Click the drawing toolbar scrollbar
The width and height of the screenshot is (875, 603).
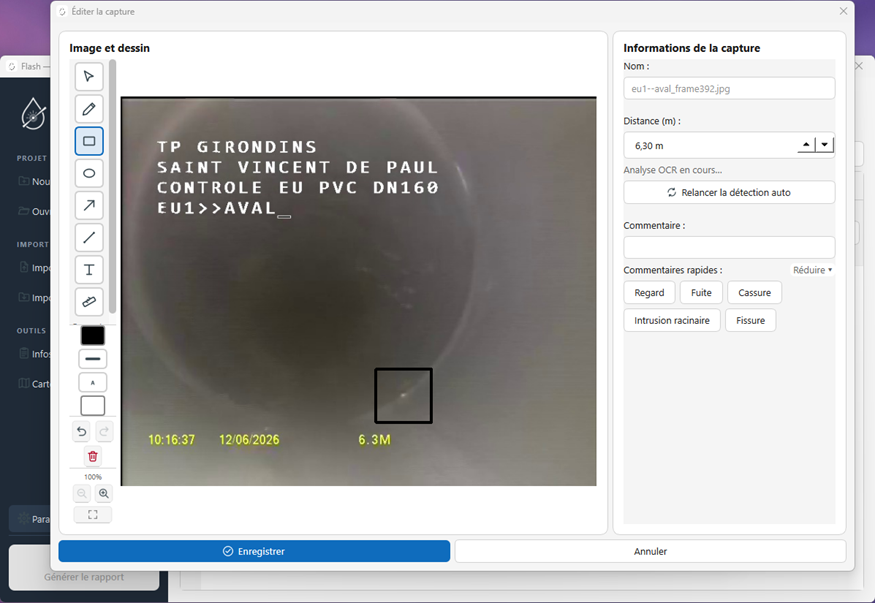pos(113,187)
